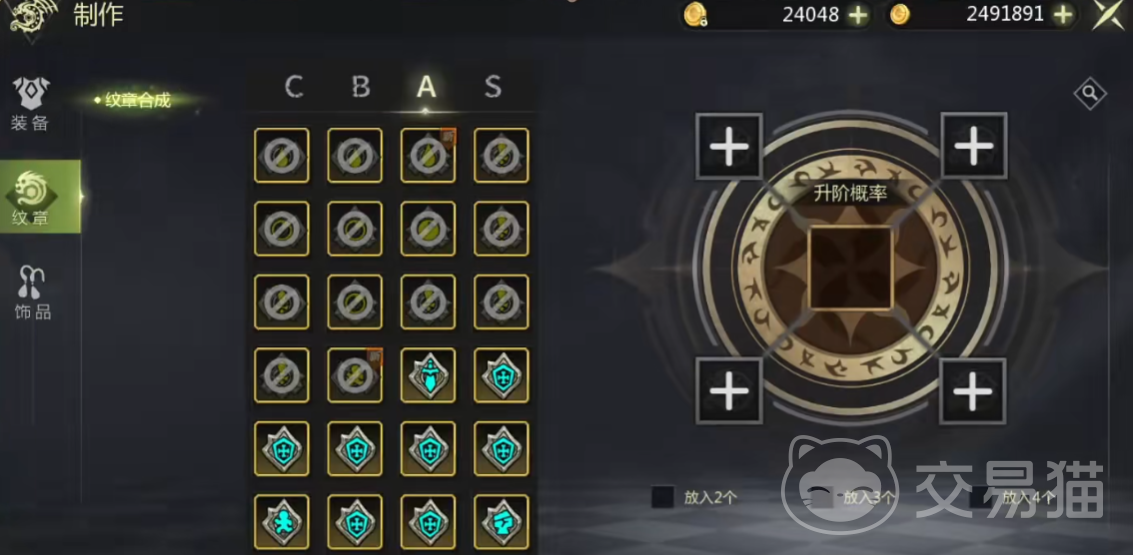Select the cyan sword emblem in the grid
Image resolution: width=1133 pixels, height=555 pixels.
point(428,375)
